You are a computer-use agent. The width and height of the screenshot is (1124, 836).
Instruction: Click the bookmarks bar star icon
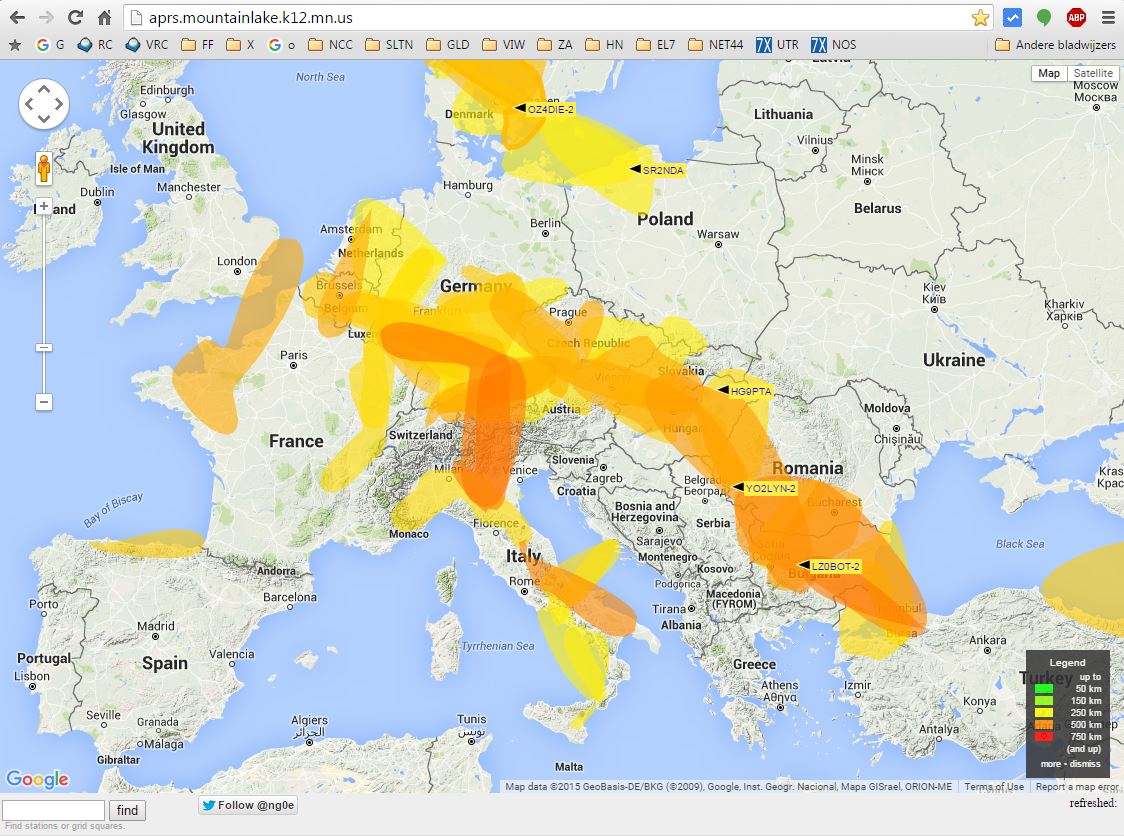(x=14, y=44)
